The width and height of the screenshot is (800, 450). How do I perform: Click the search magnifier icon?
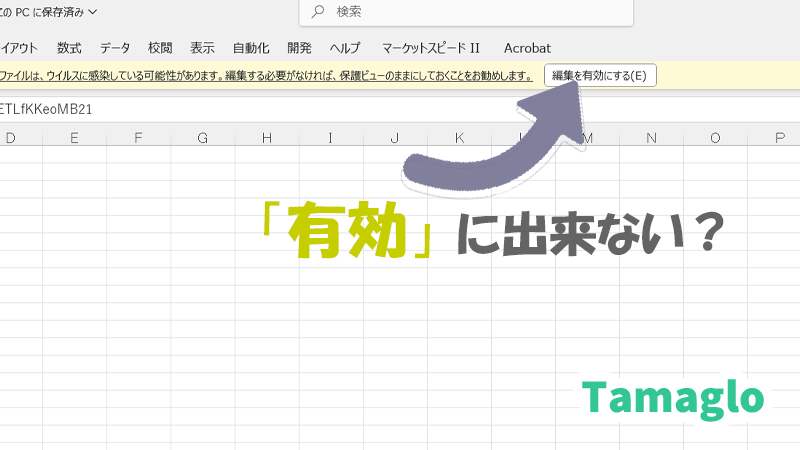pyautogui.click(x=318, y=12)
